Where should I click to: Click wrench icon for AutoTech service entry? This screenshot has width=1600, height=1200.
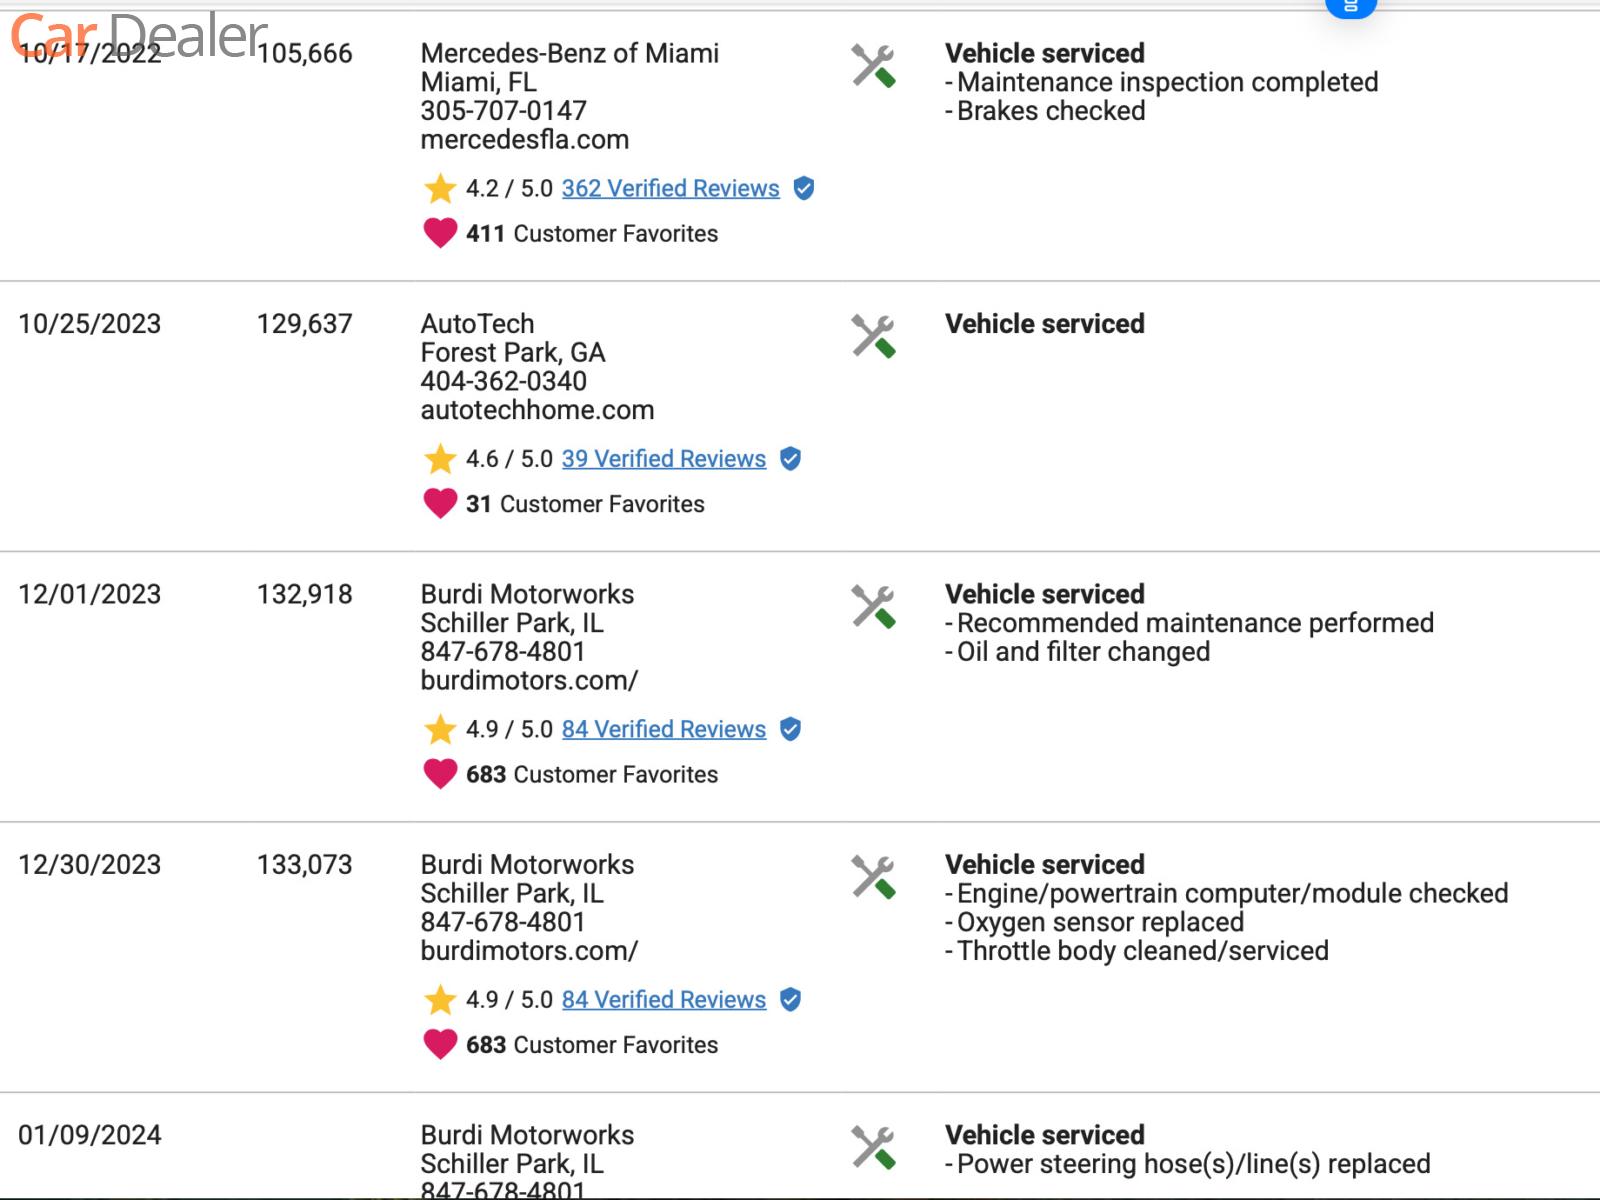pos(873,336)
